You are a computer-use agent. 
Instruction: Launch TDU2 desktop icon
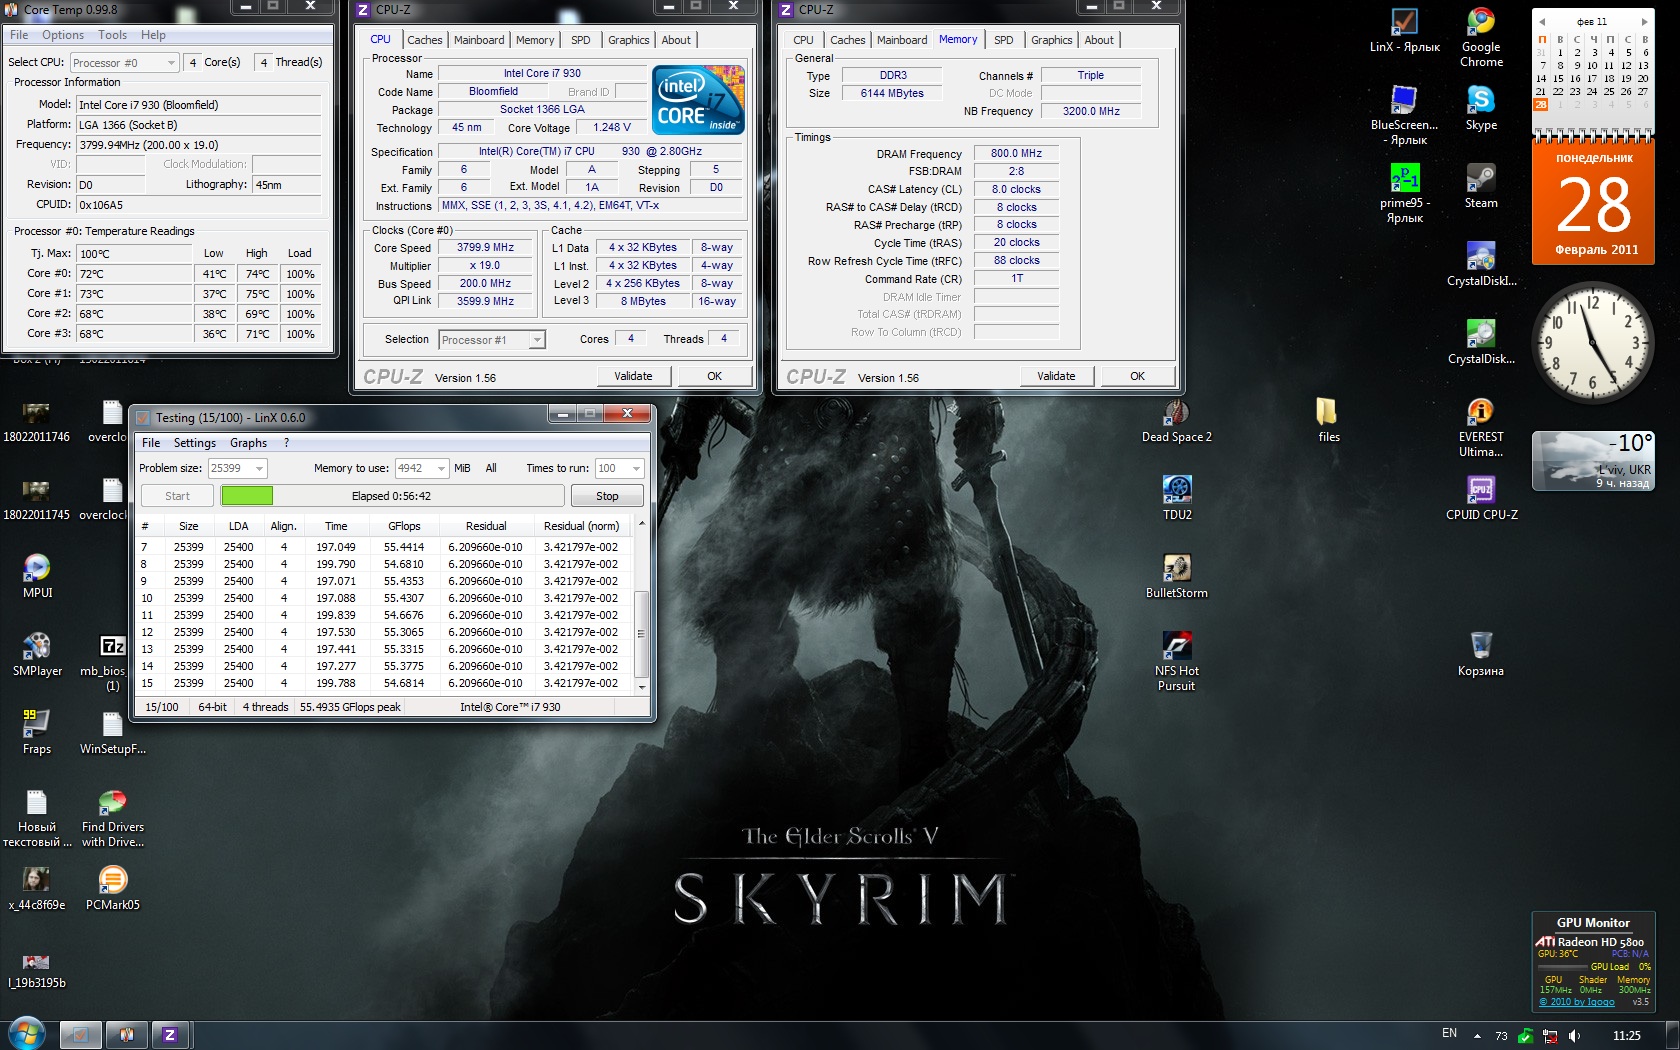pos(1176,498)
